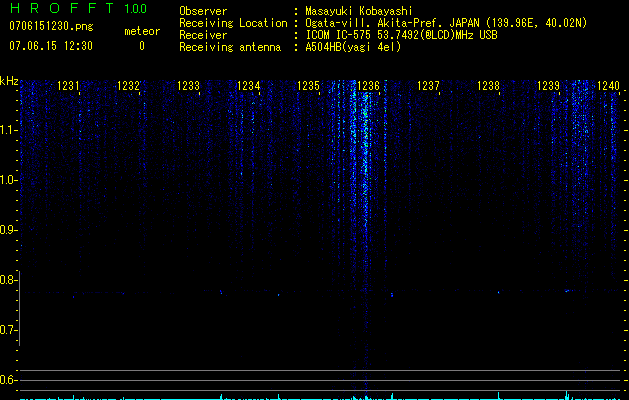Click the 1238 time marker
Screen dimensions: 629x400
click(x=488, y=86)
